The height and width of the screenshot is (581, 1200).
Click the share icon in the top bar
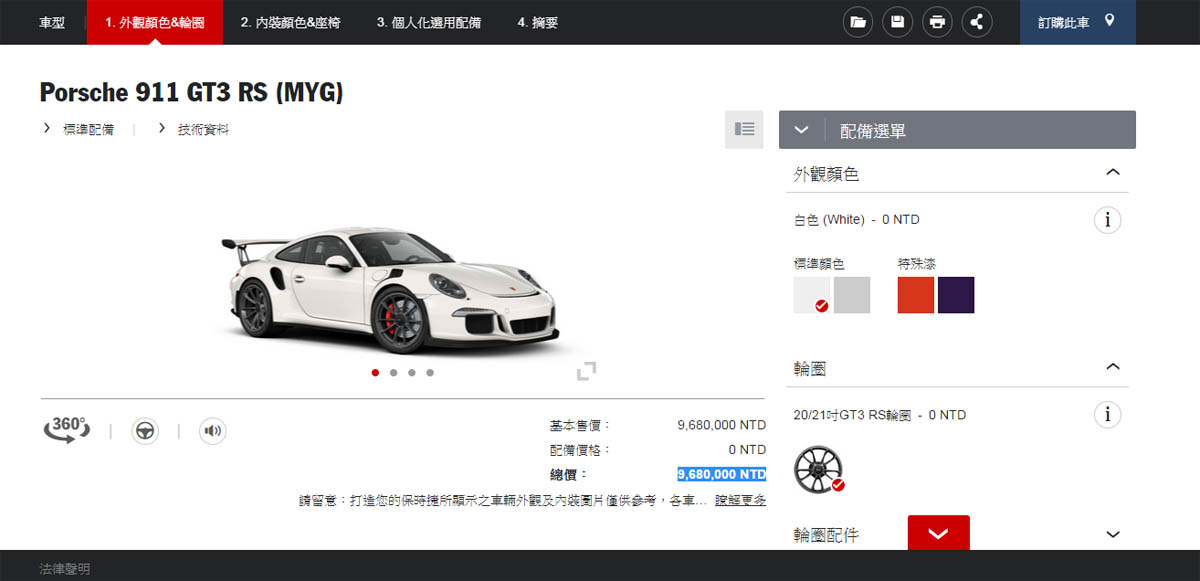[x=977, y=21]
